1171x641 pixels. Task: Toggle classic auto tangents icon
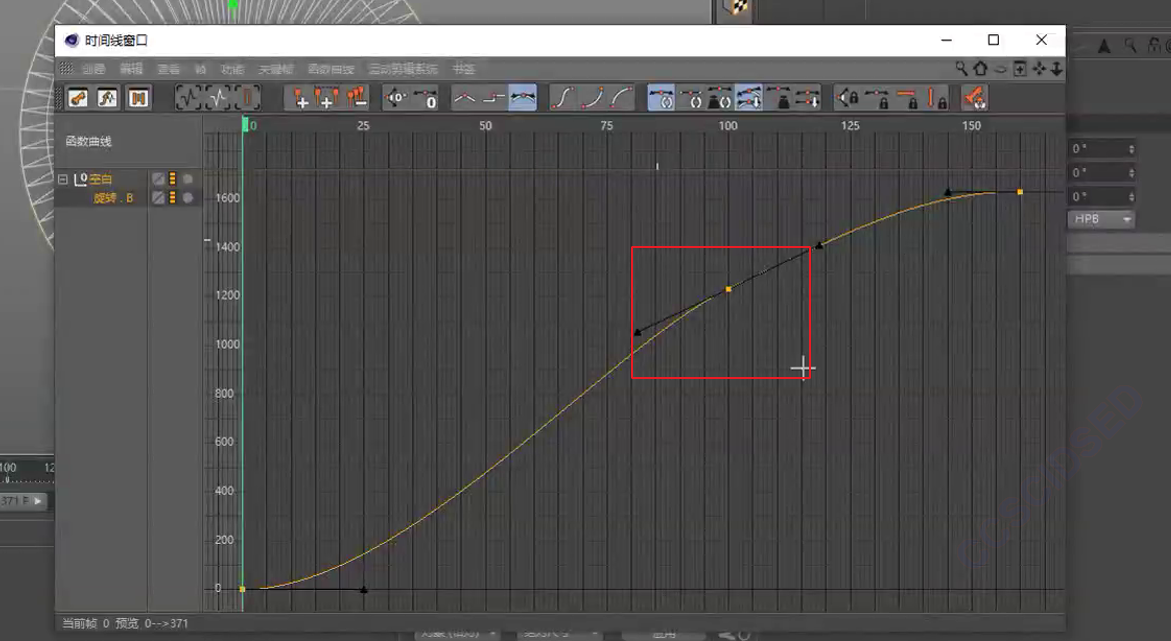pyautogui.click(x=661, y=98)
